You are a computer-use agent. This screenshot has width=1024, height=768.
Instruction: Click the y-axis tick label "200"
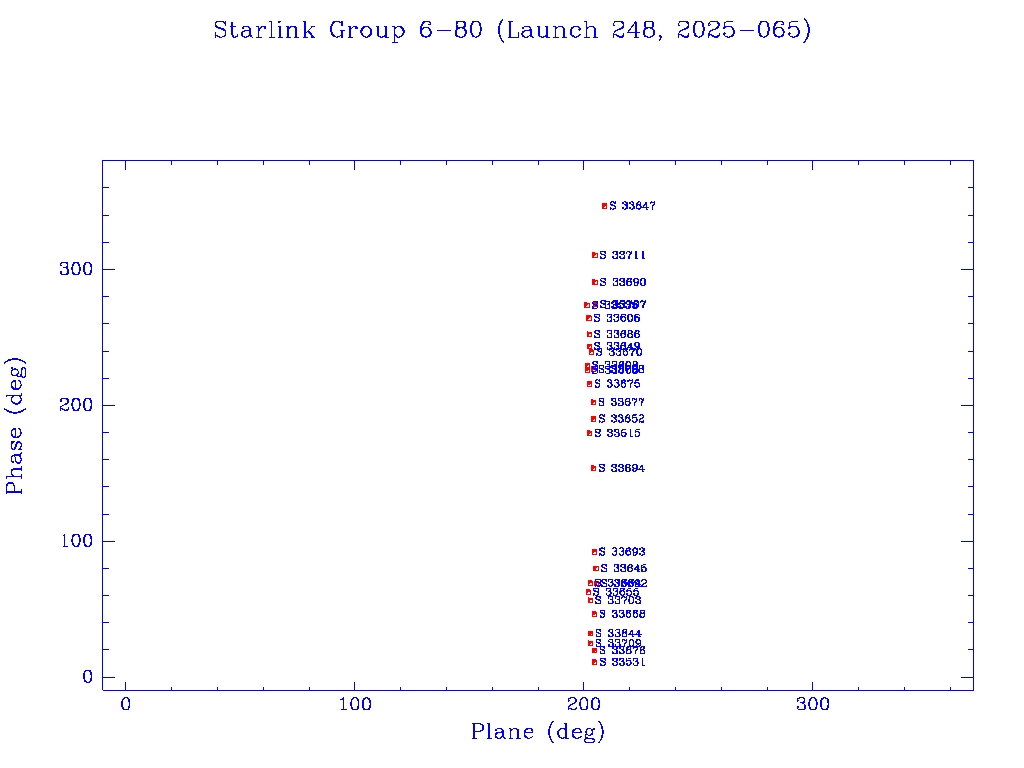point(76,405)
